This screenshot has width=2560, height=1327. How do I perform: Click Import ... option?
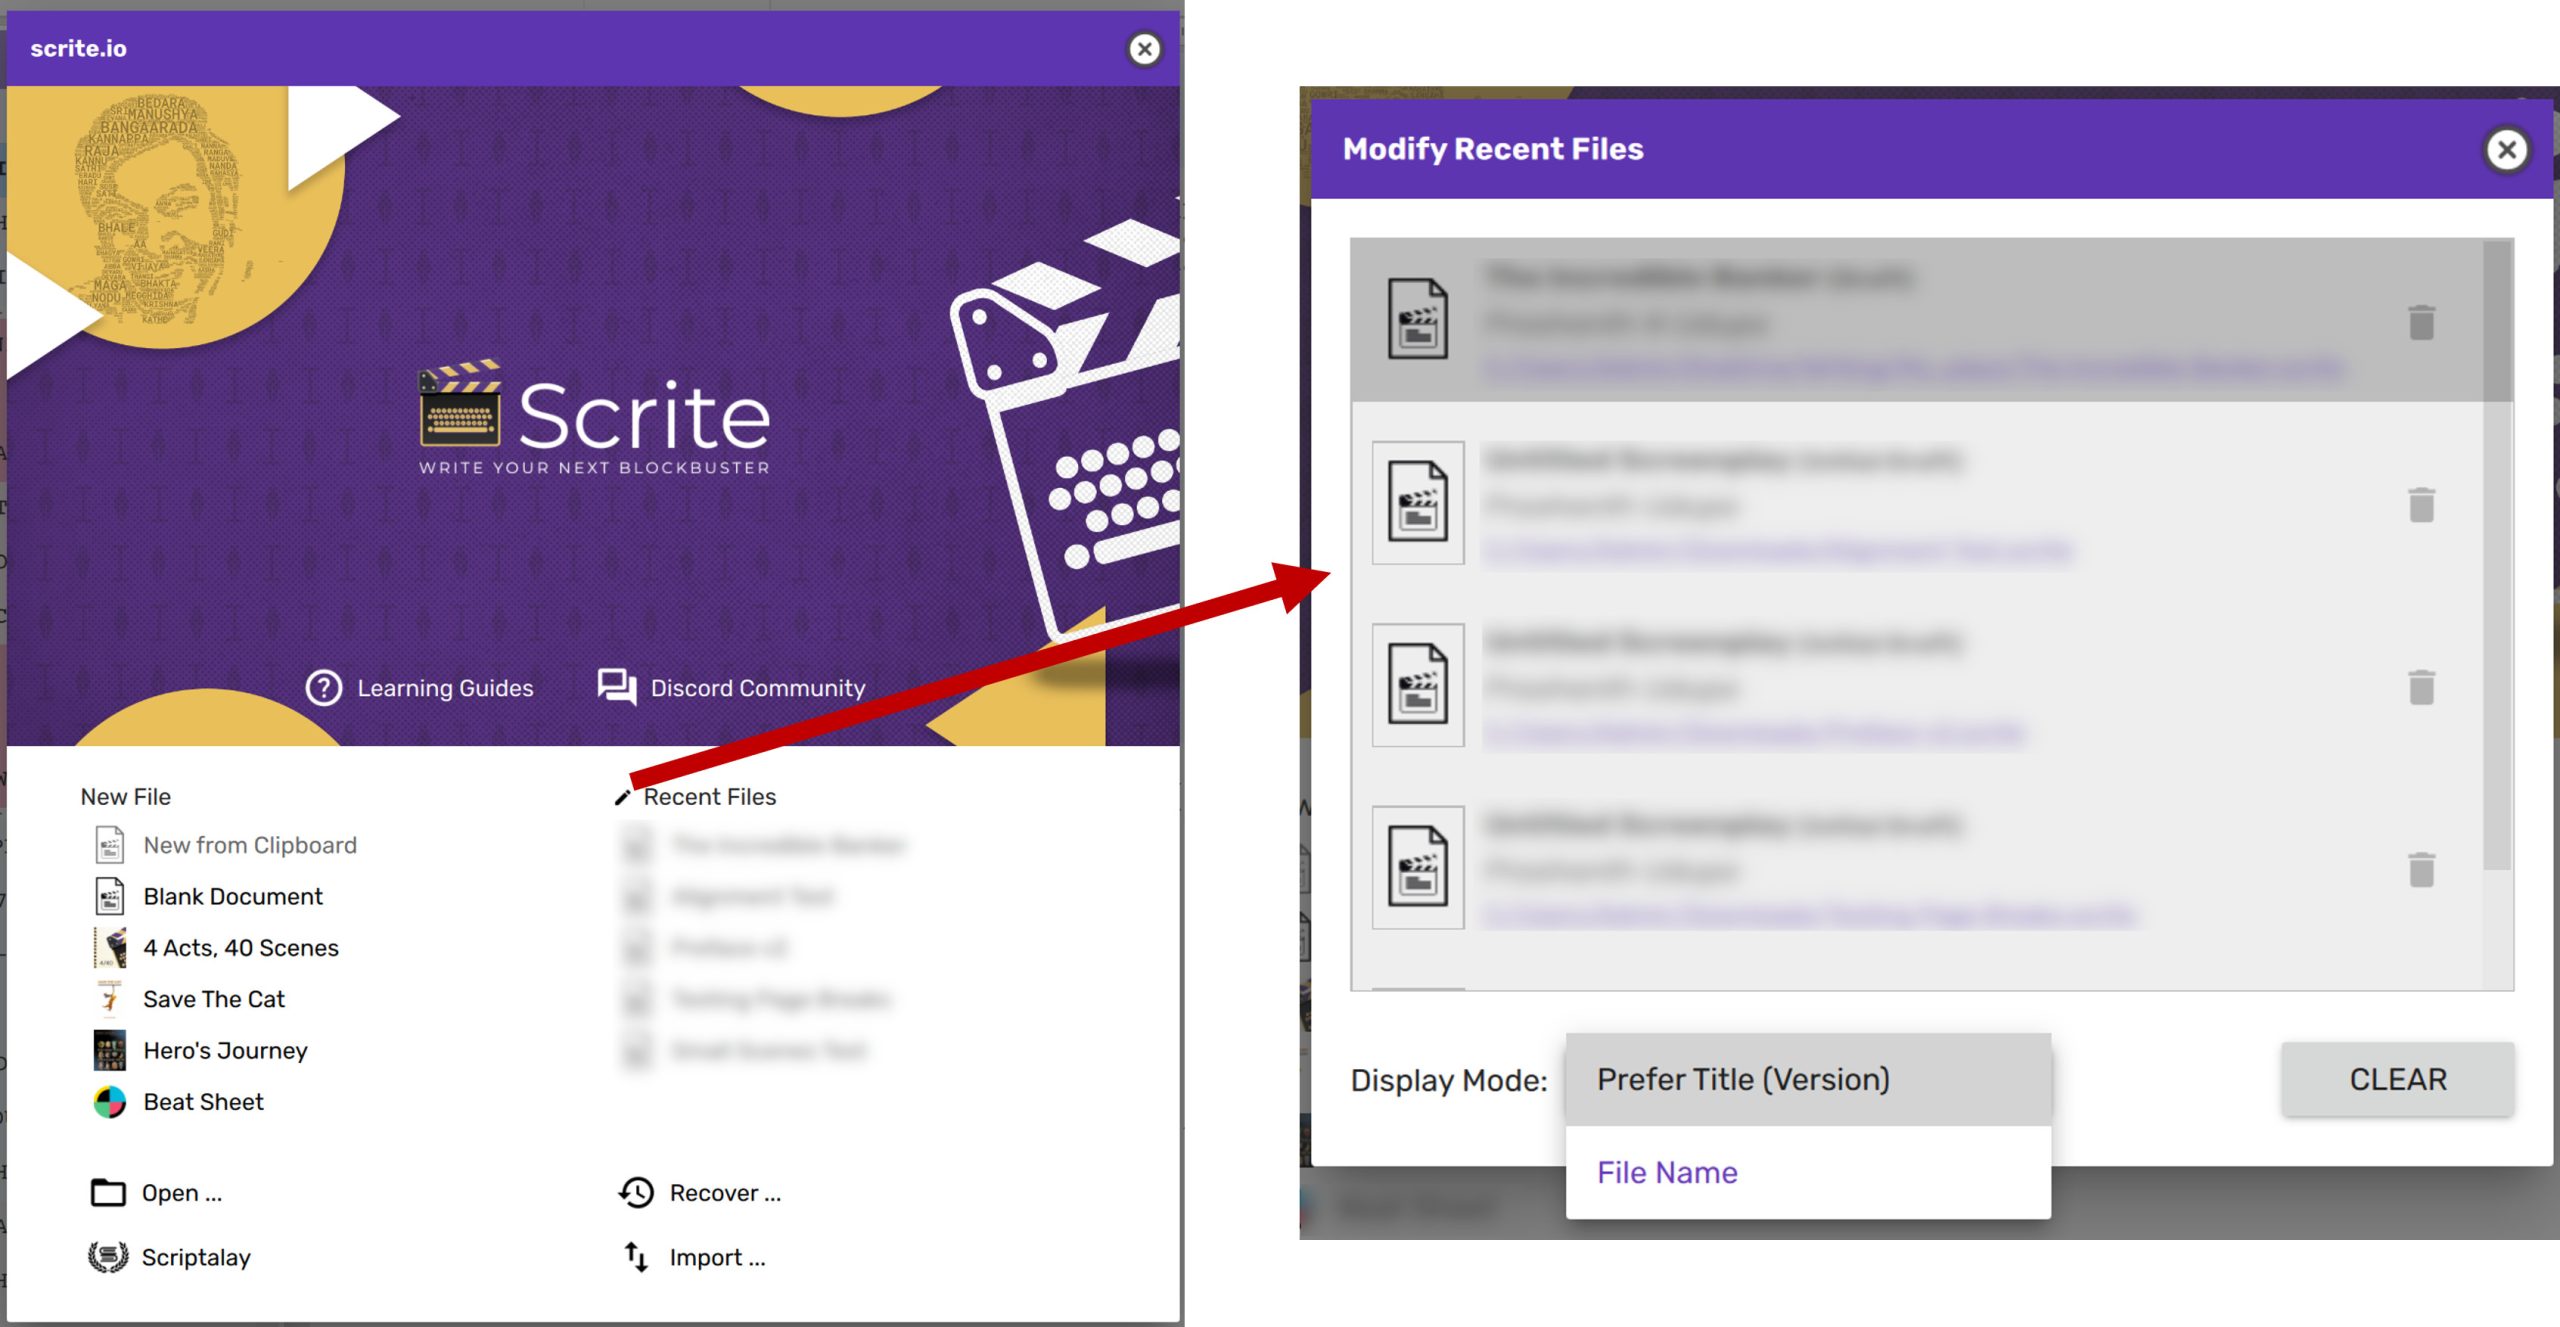click(717, 1257)
